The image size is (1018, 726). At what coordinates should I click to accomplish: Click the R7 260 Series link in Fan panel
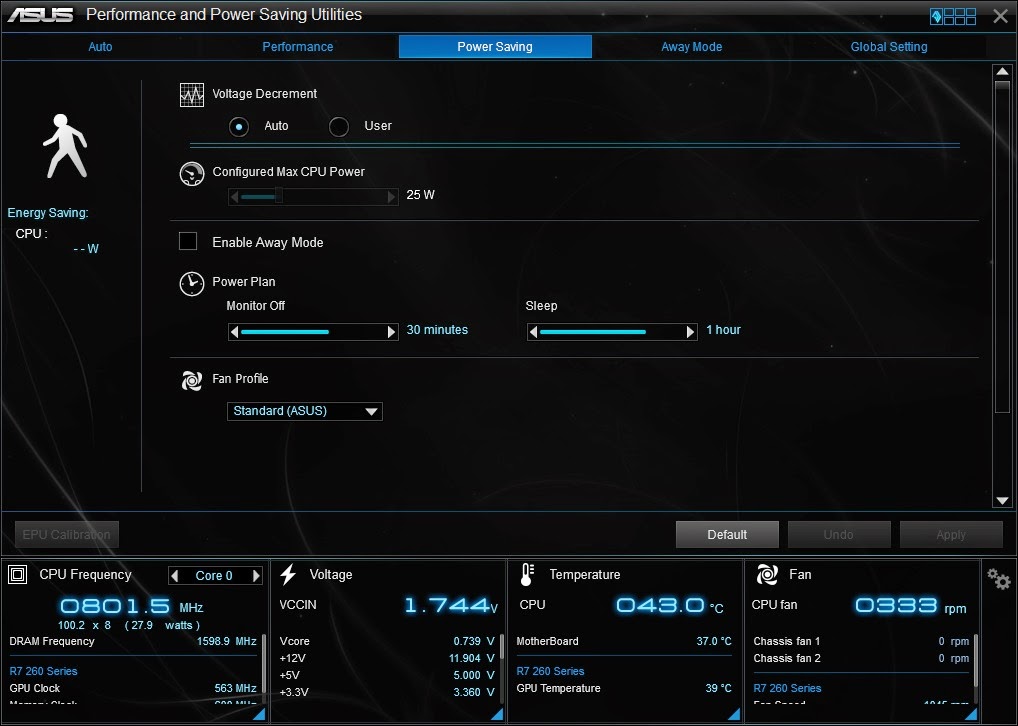[x=788, y=688]
